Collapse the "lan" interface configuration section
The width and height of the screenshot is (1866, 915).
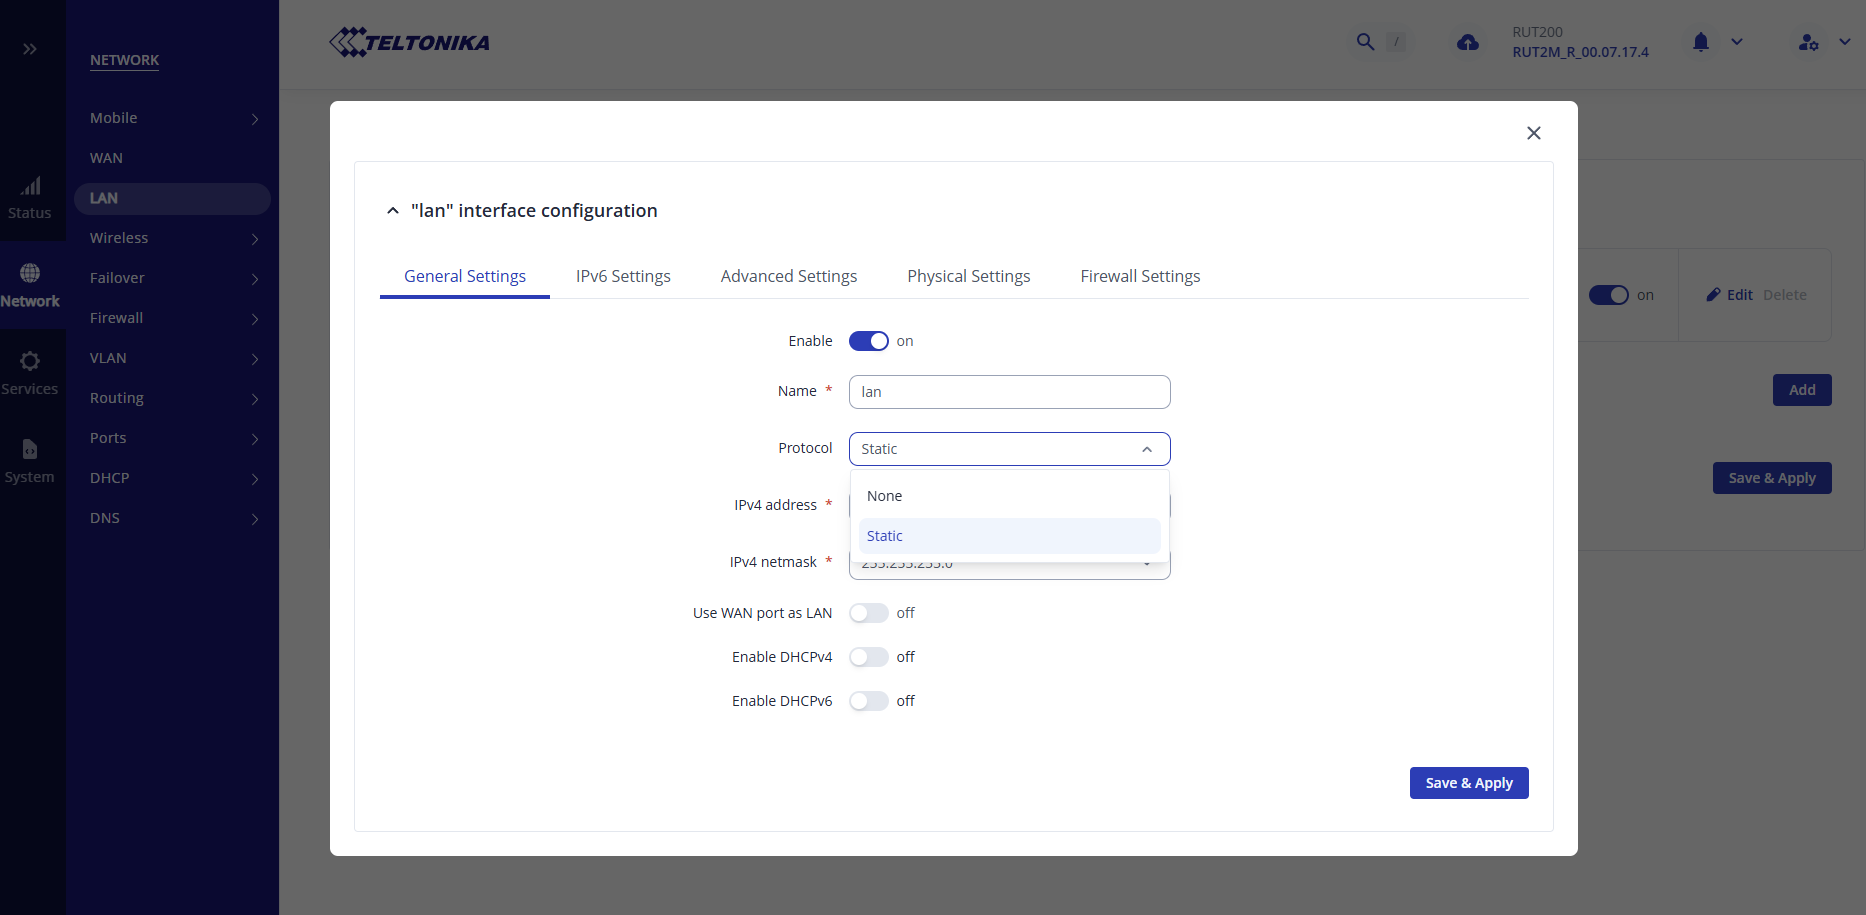[x=393, y=211]
